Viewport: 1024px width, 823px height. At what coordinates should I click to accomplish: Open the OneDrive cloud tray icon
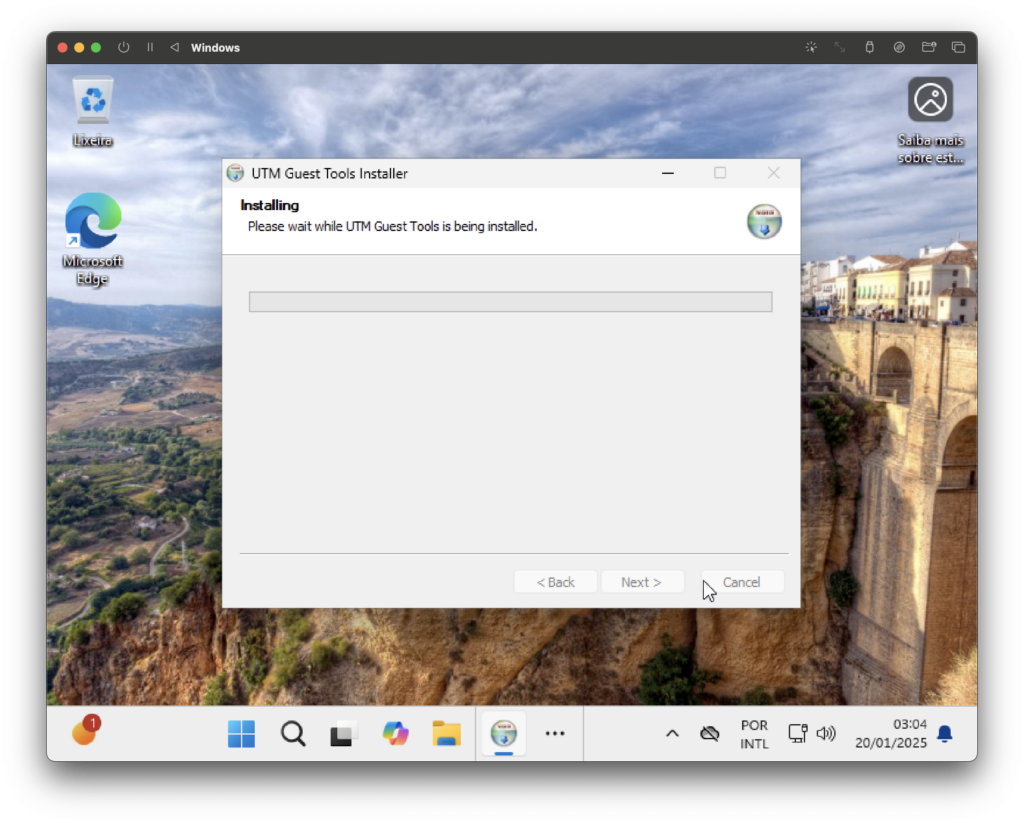[x=709, y=734]
